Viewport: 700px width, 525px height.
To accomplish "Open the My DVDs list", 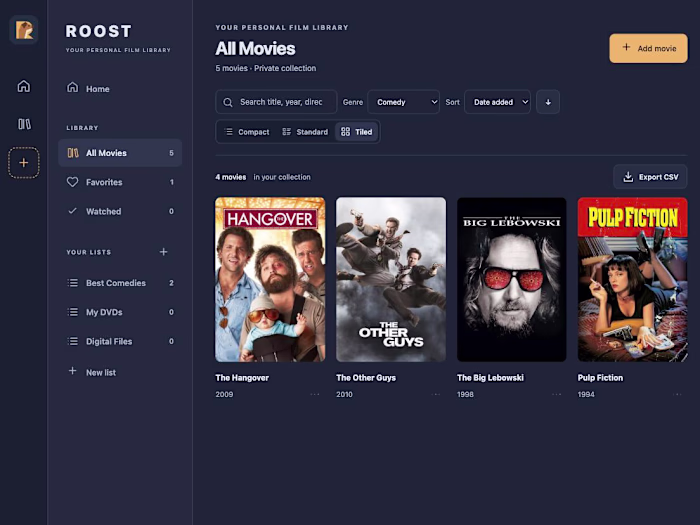I will [x=120, y=312].
